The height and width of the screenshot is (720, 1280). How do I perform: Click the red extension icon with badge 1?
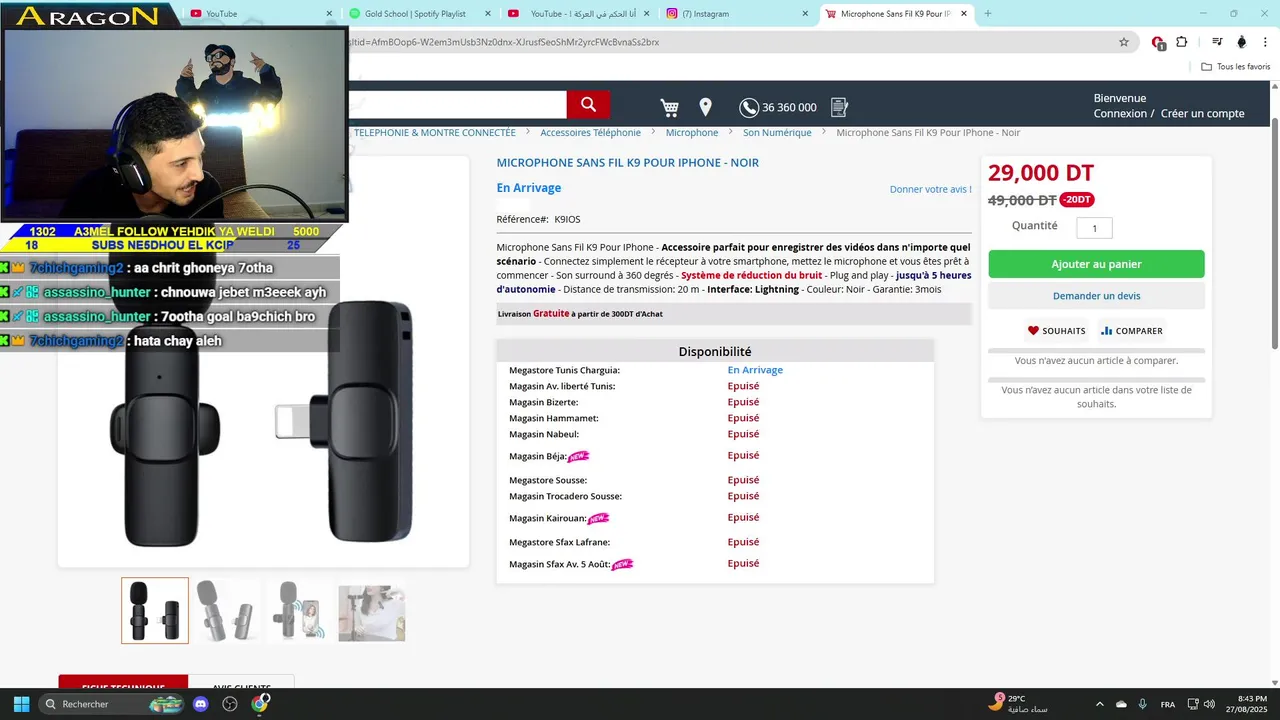(x=1158, y=42)
